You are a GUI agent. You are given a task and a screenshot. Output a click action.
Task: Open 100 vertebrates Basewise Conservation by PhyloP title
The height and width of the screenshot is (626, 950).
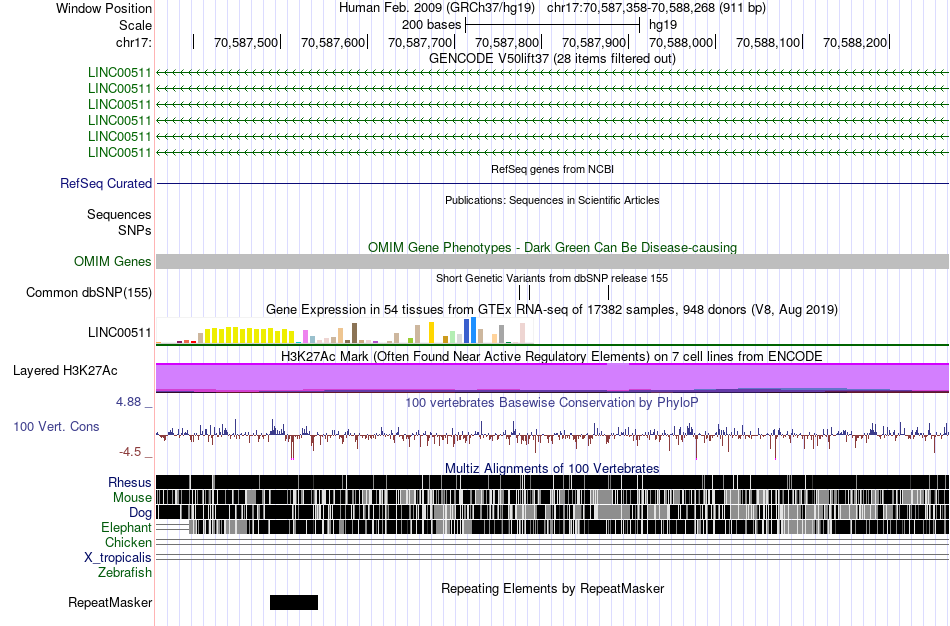click(552, 402)
